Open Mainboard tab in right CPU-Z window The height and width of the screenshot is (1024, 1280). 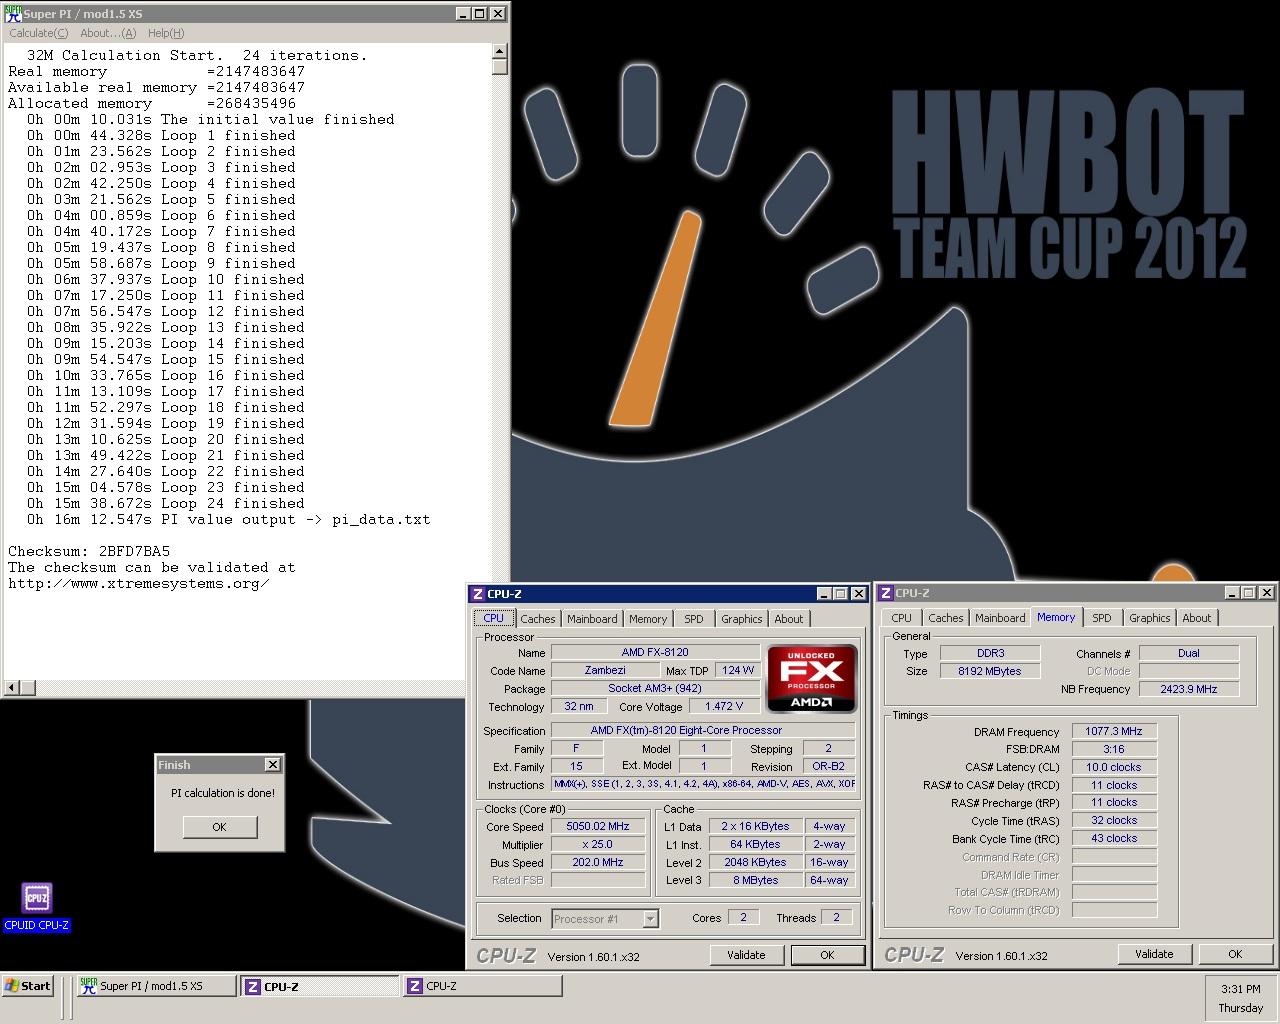[1000, 618]
